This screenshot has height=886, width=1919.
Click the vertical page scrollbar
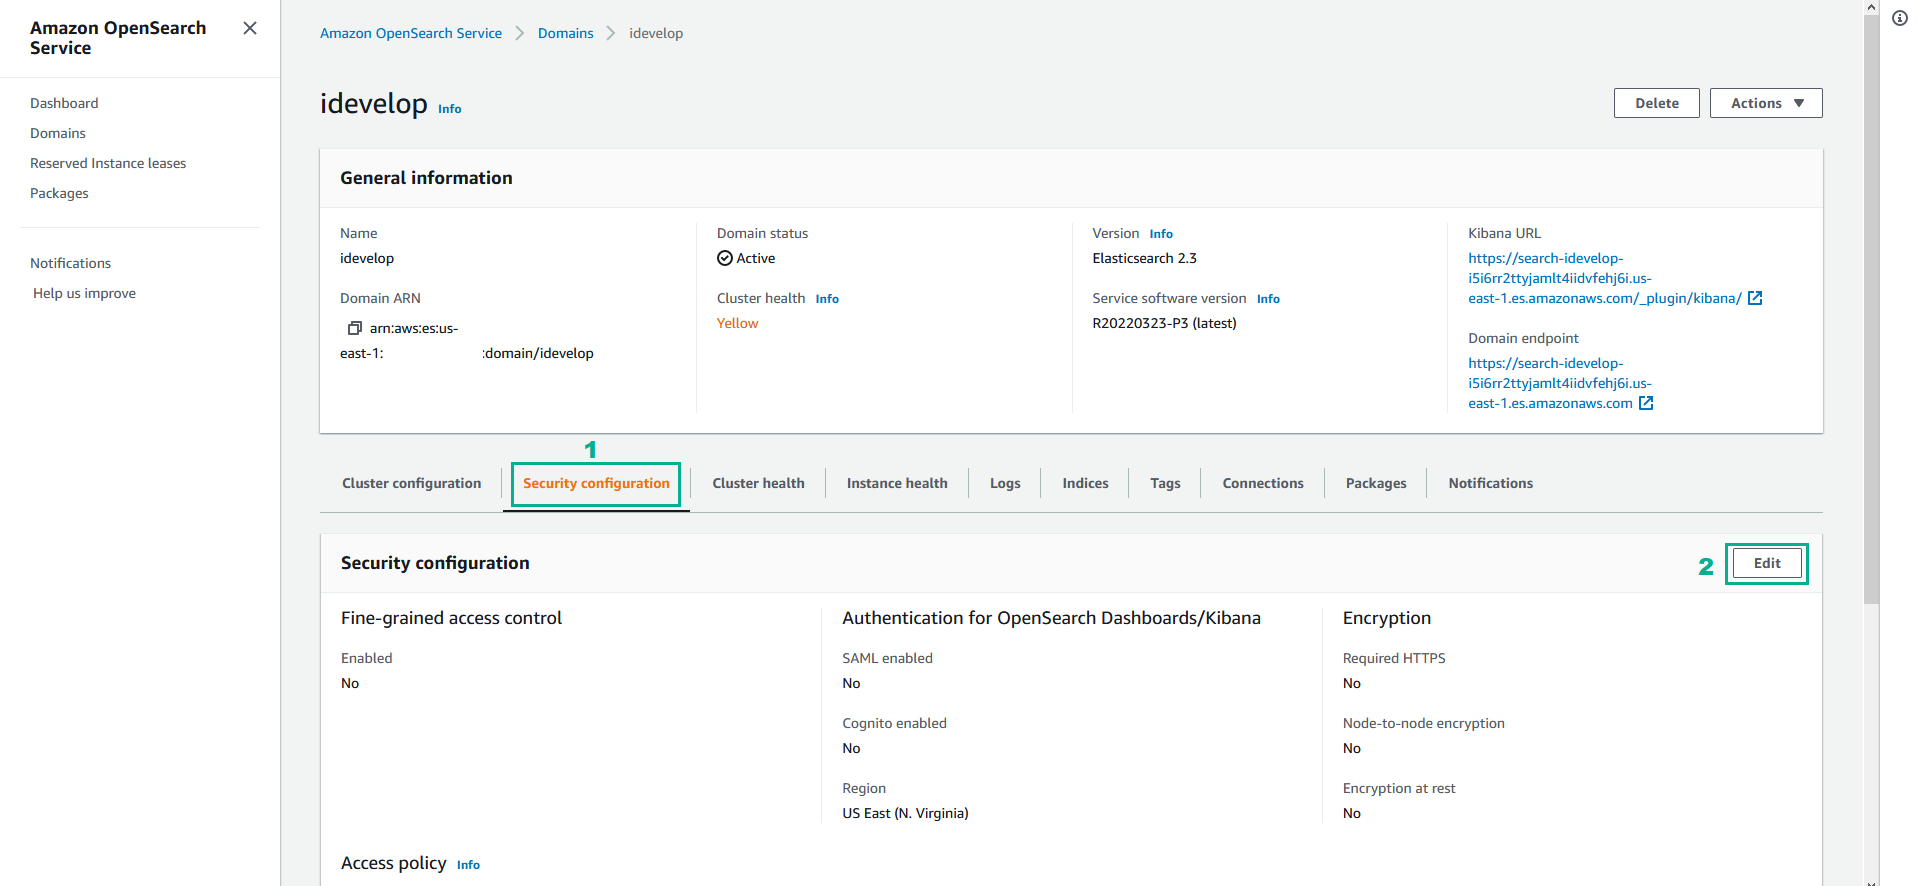coord(1871,310)
